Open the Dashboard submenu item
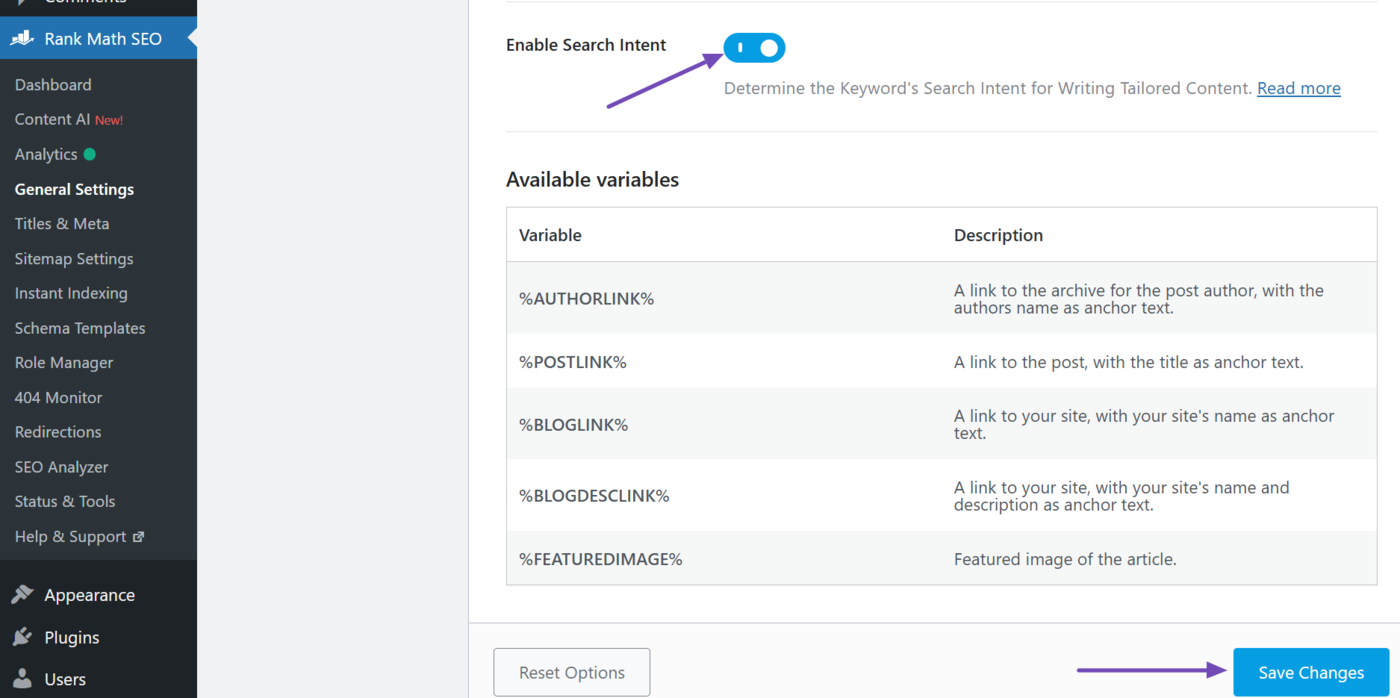Viewport: 1400px width, 698px height. click(x=53, y=85)
